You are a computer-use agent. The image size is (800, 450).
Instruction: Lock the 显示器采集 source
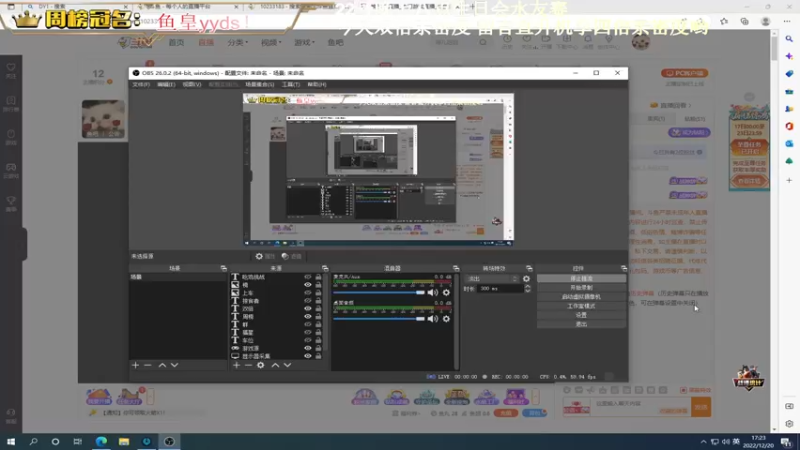pyautogui.click(x=318, y=356)
